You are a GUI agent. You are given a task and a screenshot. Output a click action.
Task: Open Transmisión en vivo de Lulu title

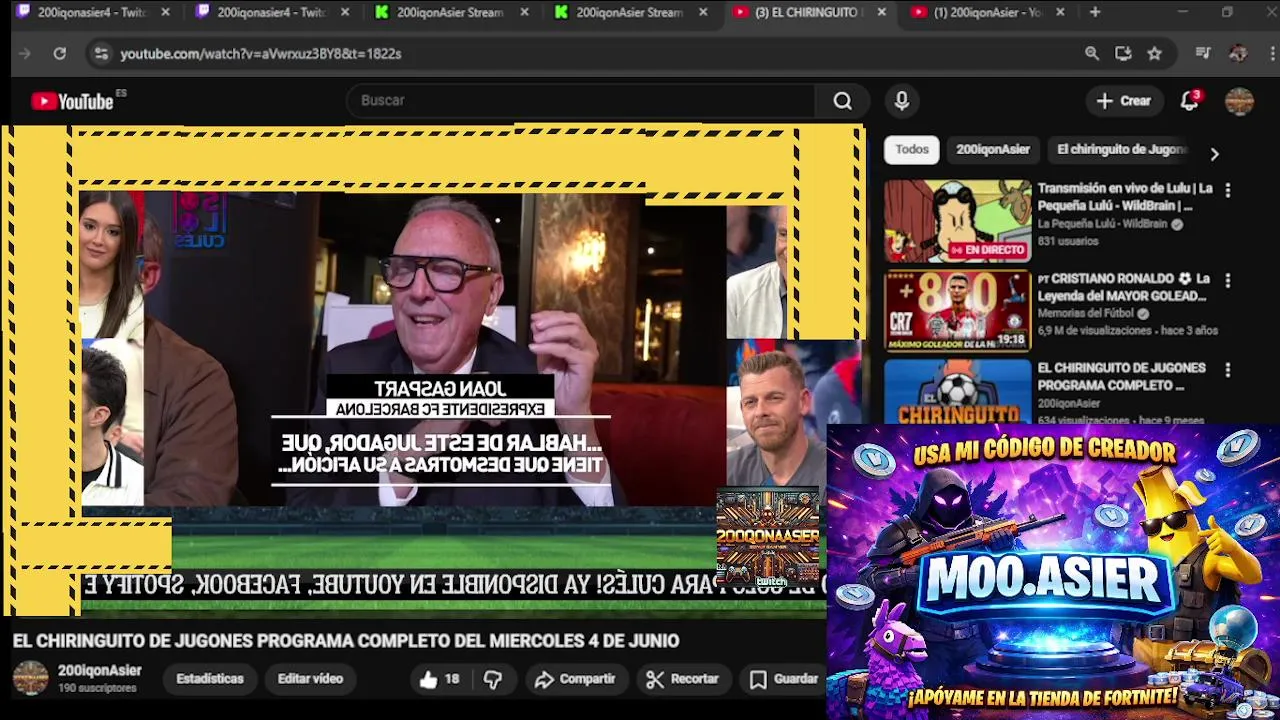(1125, 197)
